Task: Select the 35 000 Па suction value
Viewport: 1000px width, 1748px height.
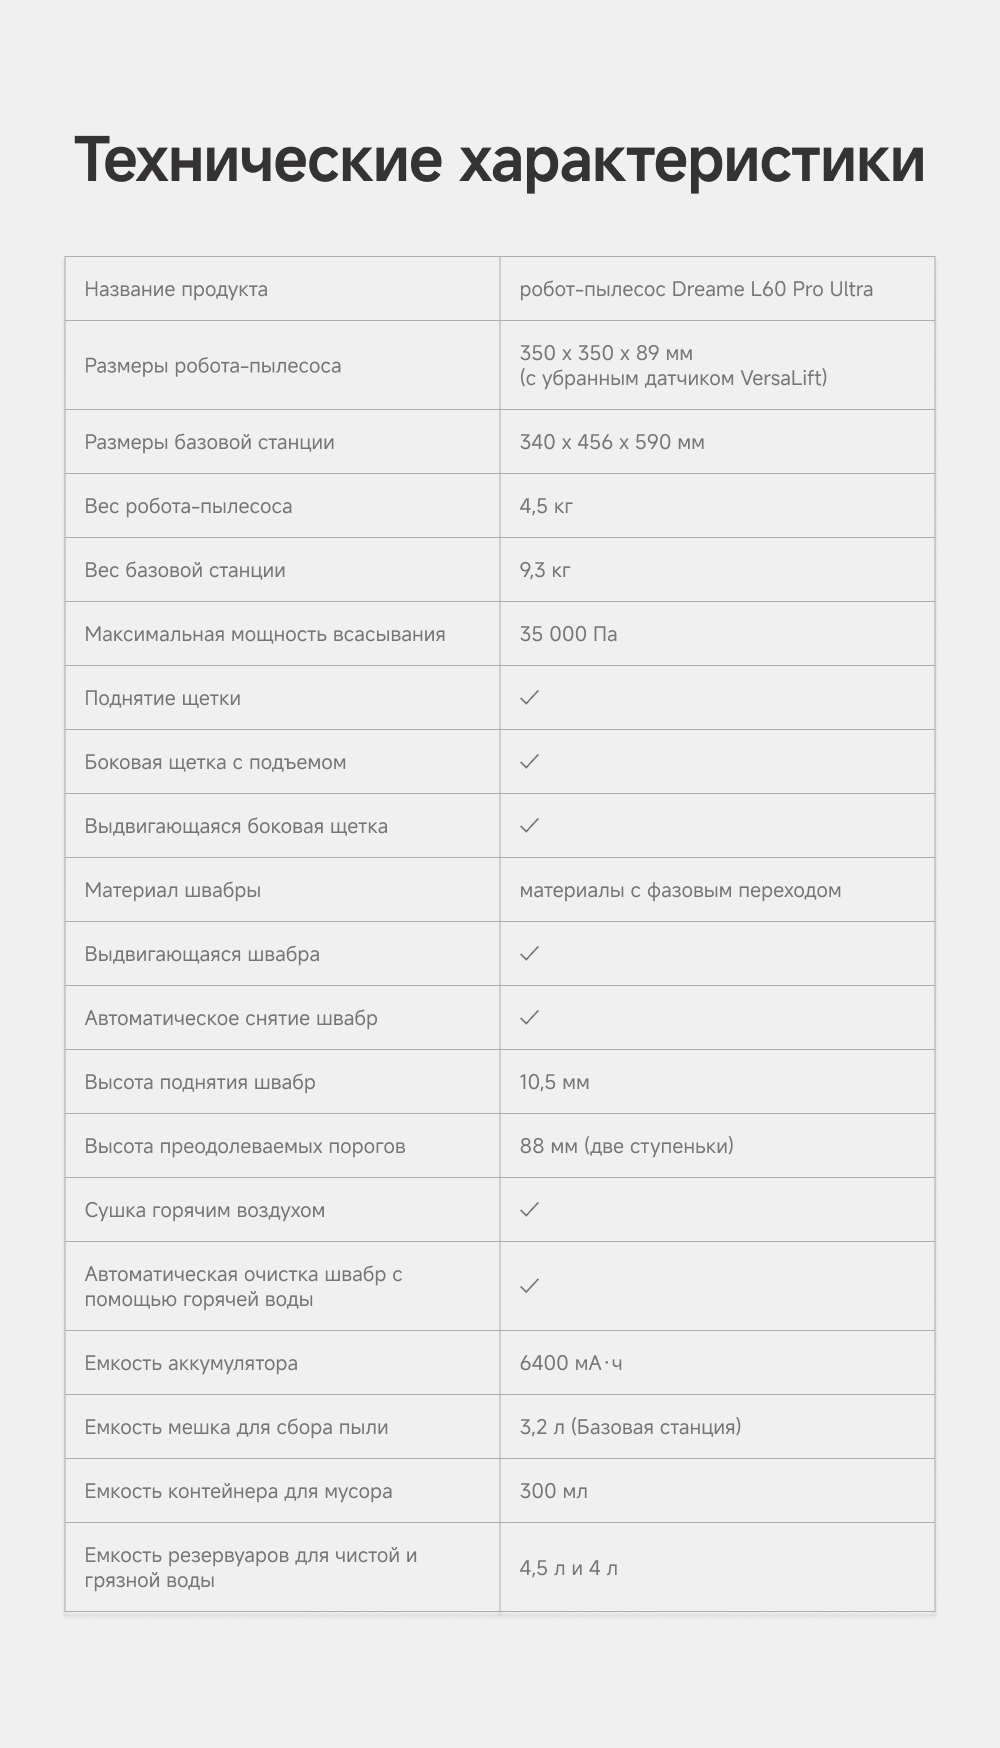Action: point(568,634)
